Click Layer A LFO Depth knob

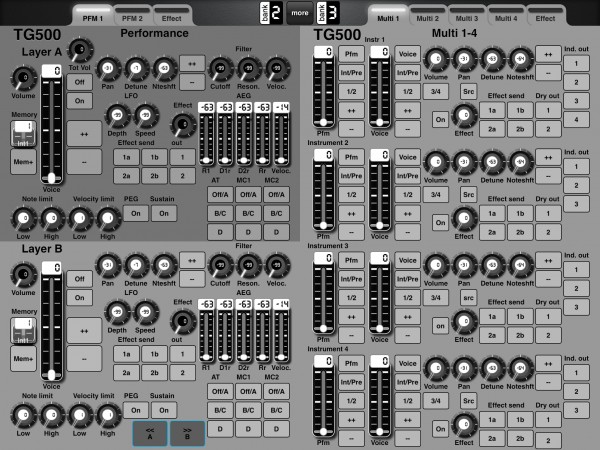pyautogui.click(x=117, y=116)
